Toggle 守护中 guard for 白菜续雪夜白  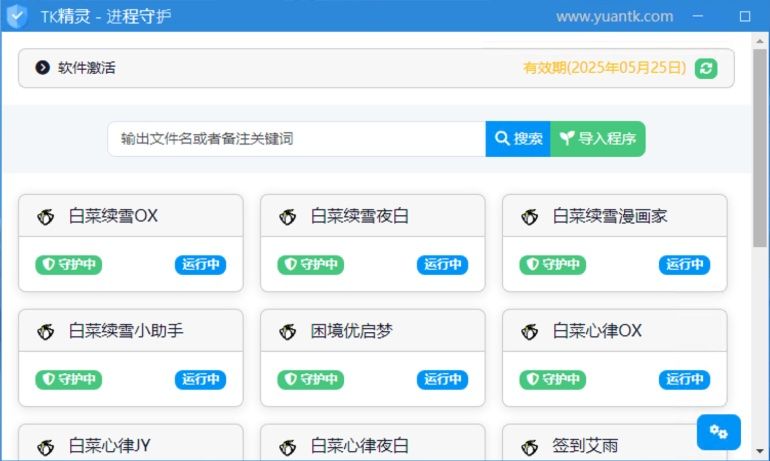coord(311,265)
